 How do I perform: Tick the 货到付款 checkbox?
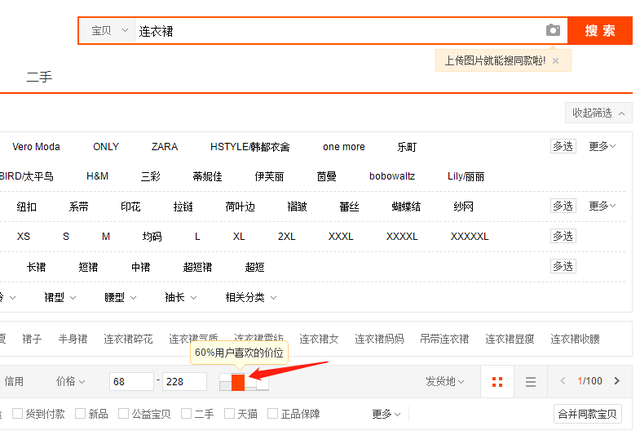coord(17,413)
